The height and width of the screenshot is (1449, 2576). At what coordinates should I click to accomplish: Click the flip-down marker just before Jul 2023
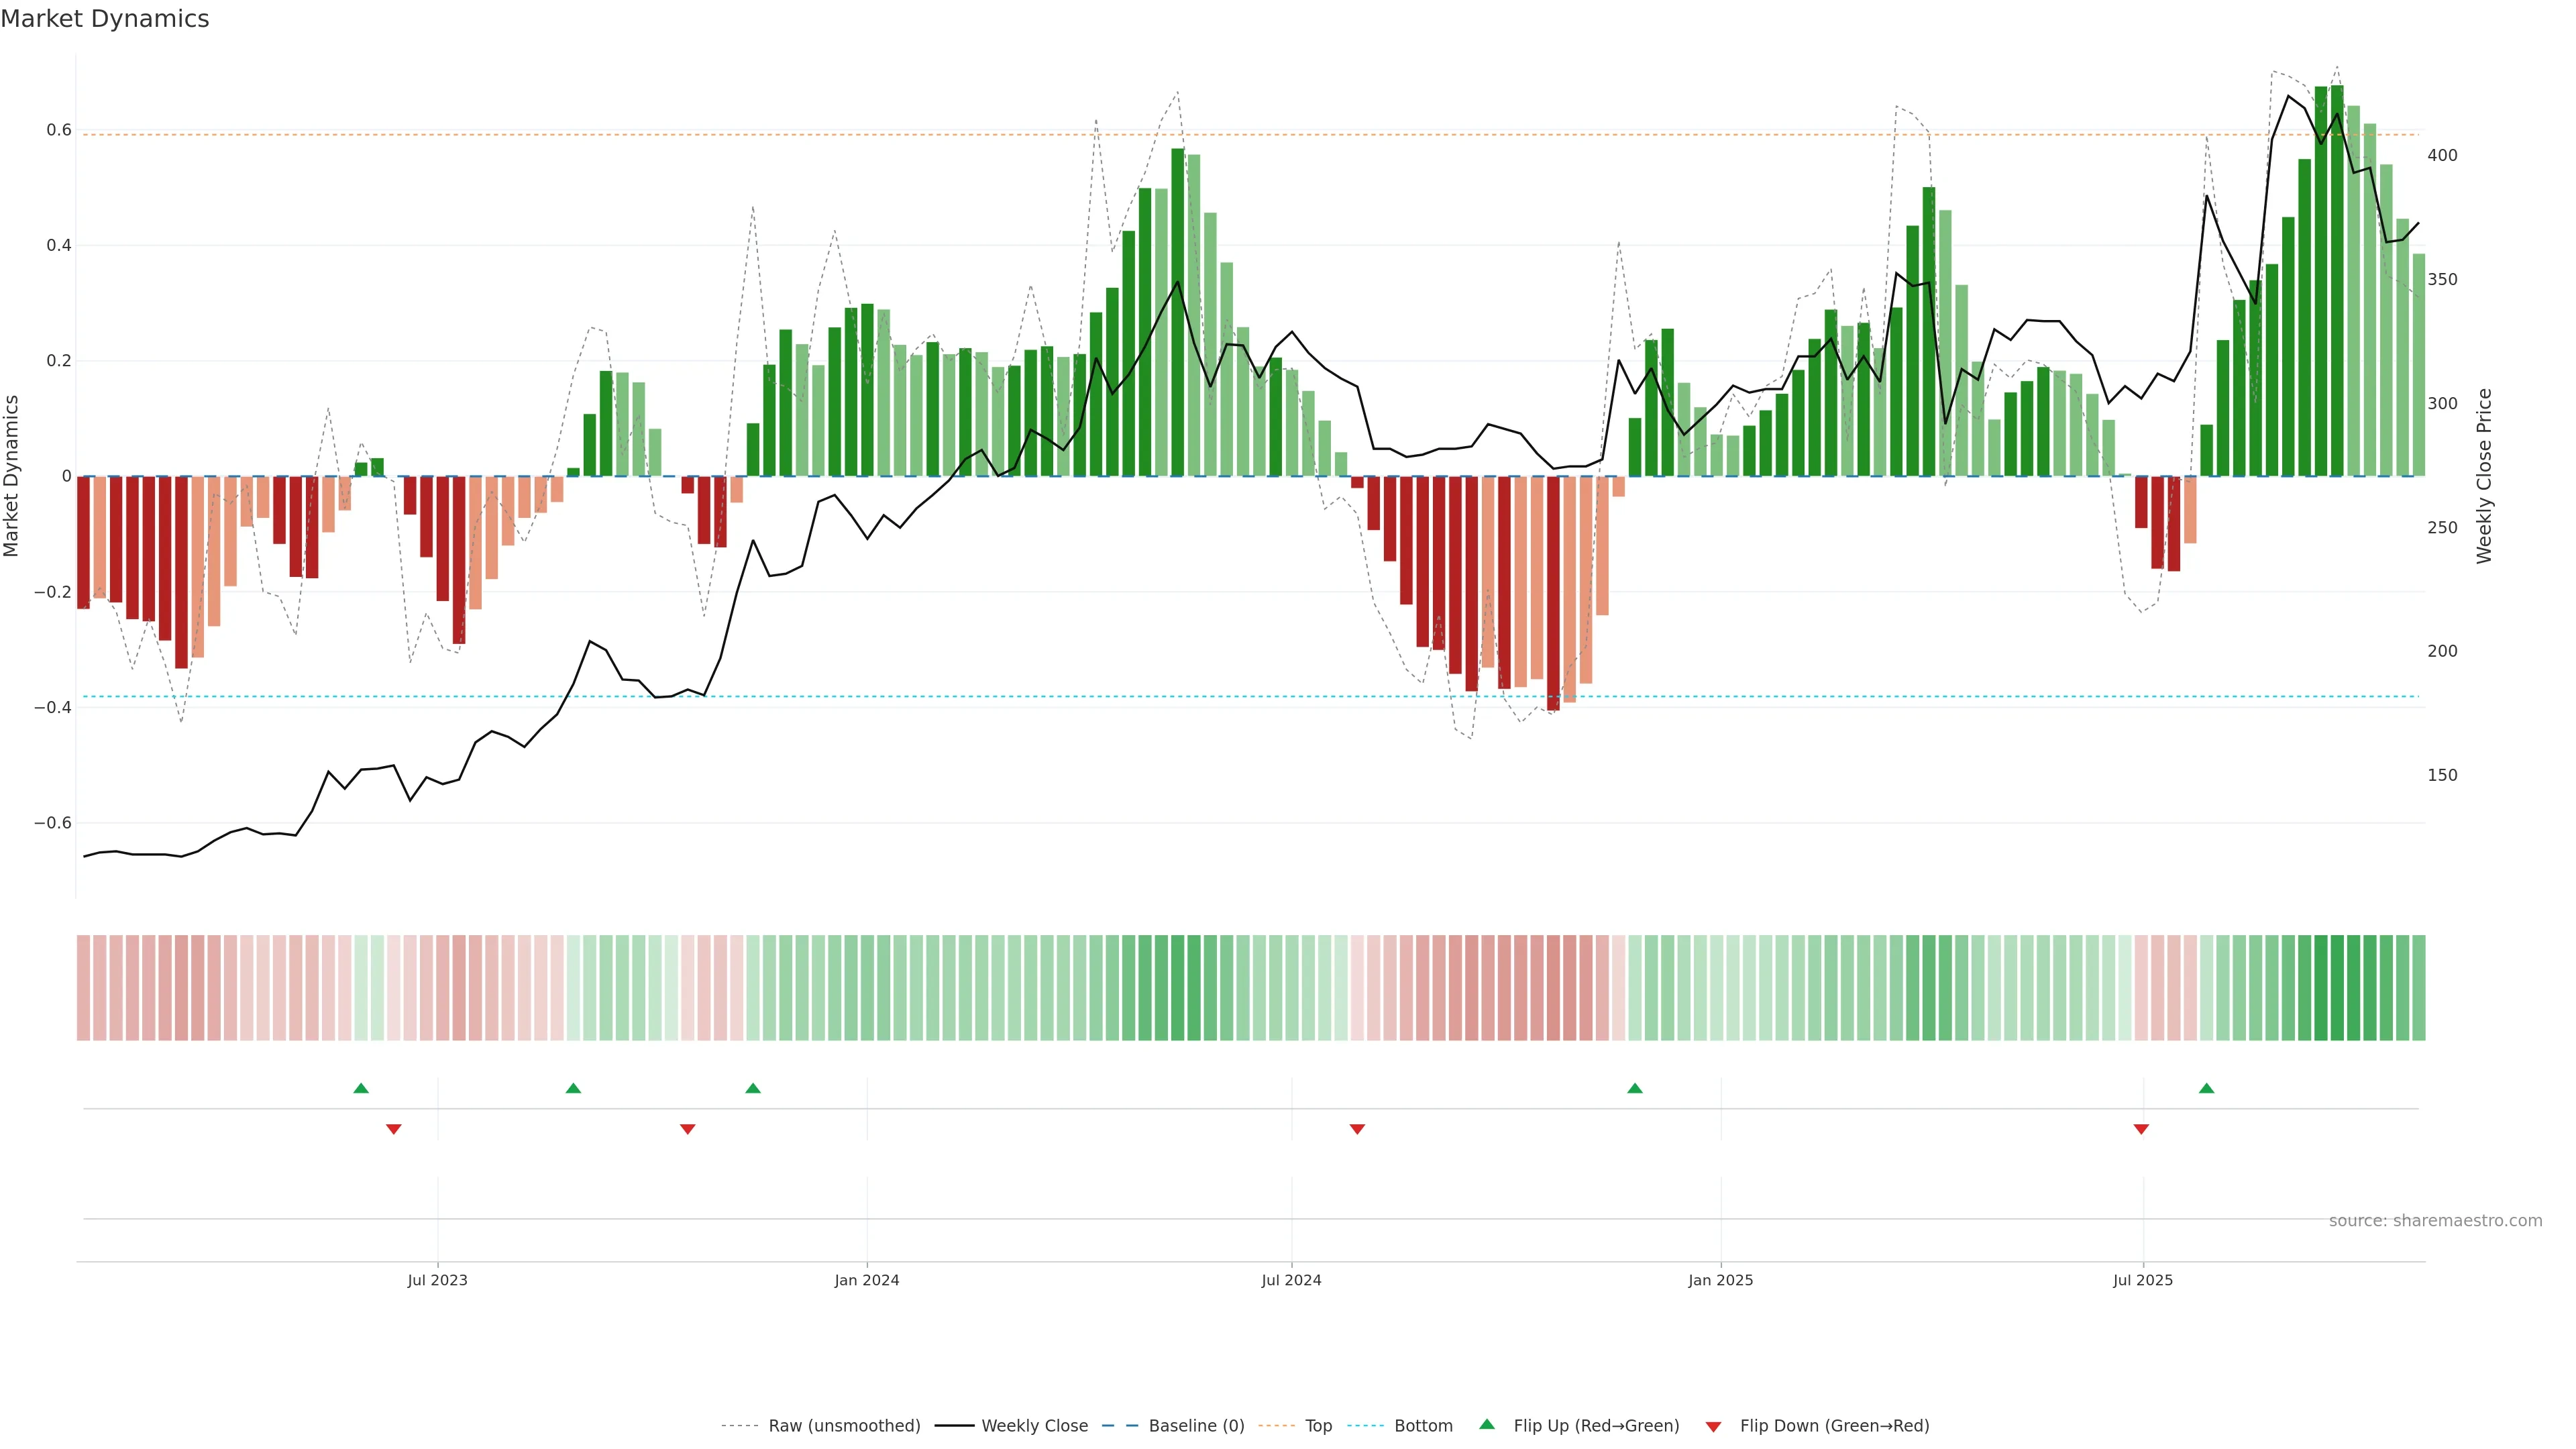coord(393,1129)
